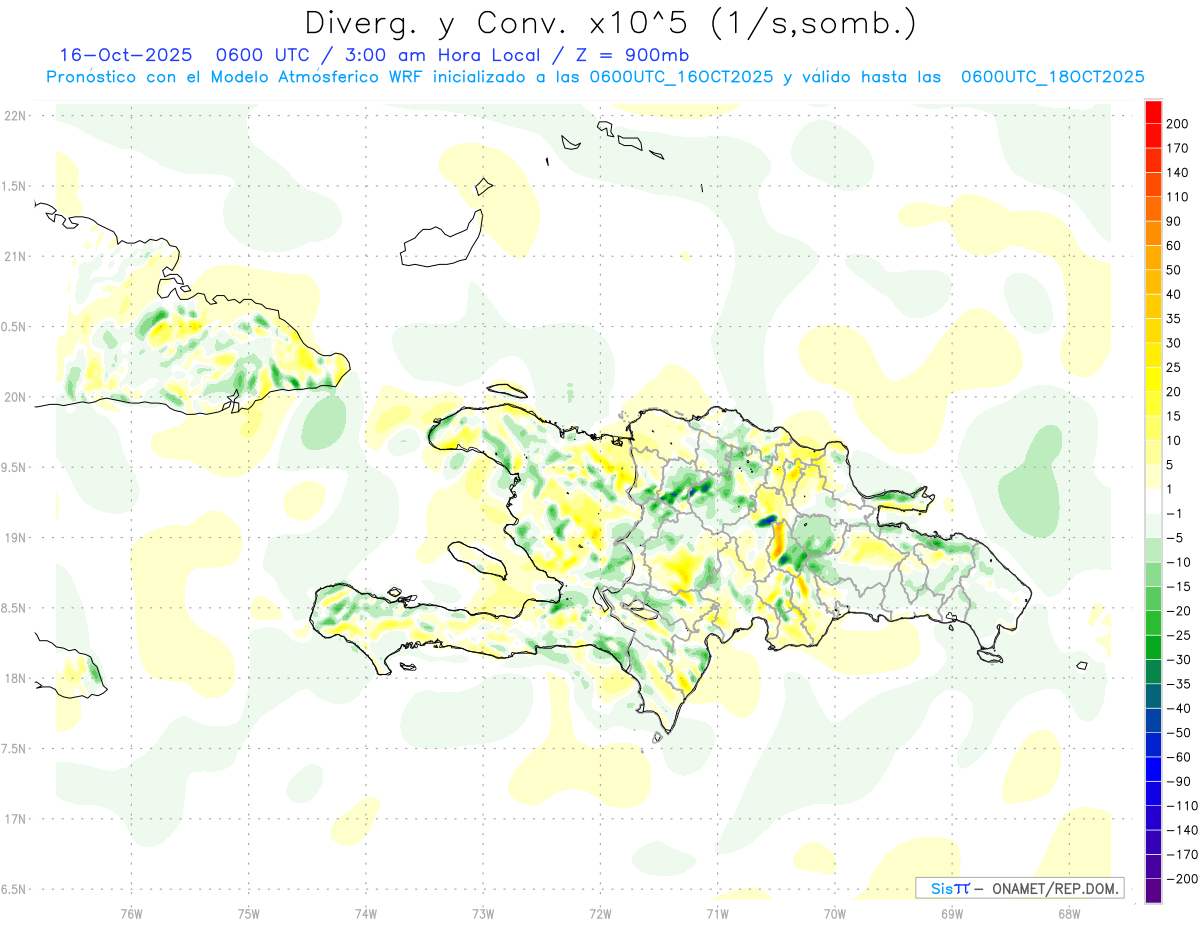Click the '-40' label on the color scale
Viewport: 1200px width, 927px height.
coord(1180,708)
